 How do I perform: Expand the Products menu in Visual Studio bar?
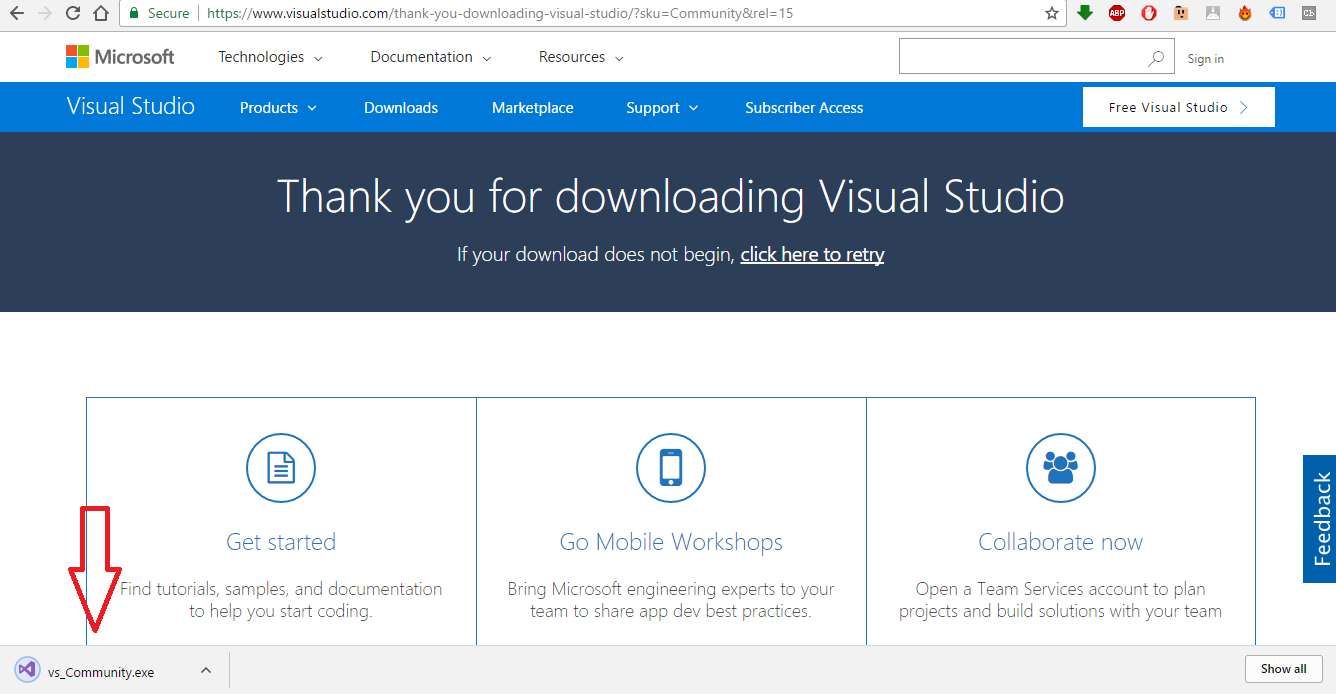pos(278,108)
